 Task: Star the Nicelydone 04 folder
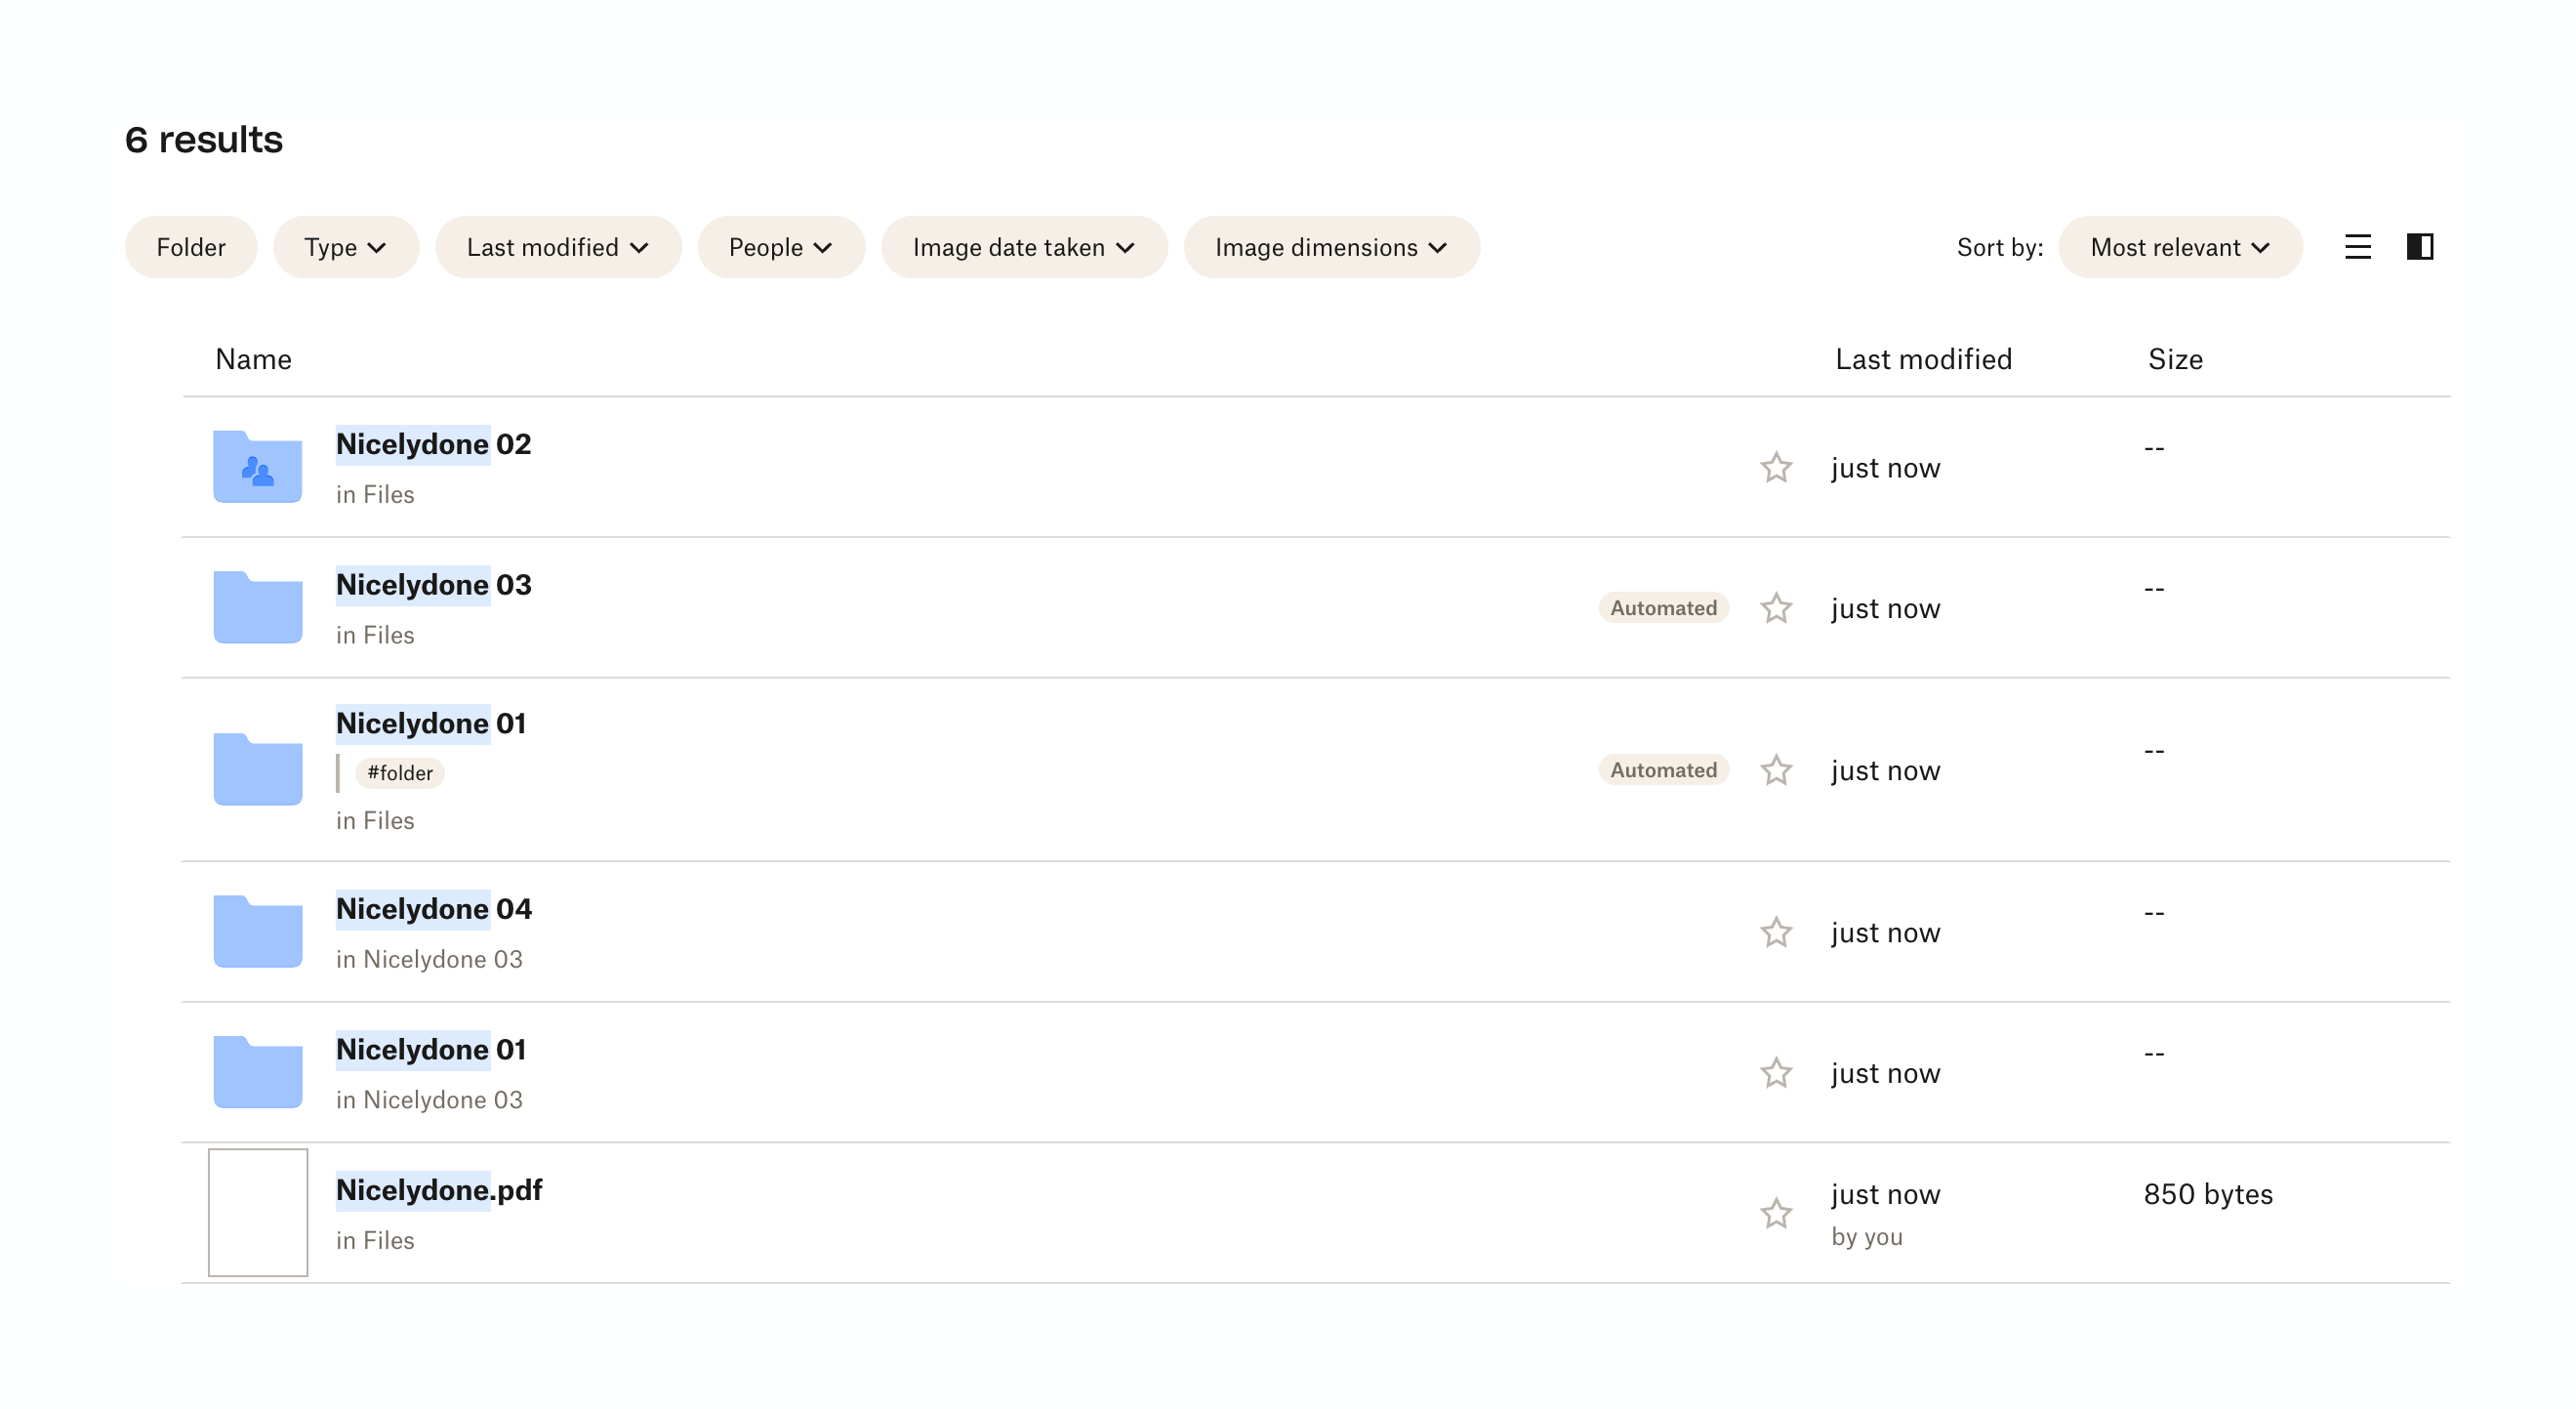(1775, 932)
